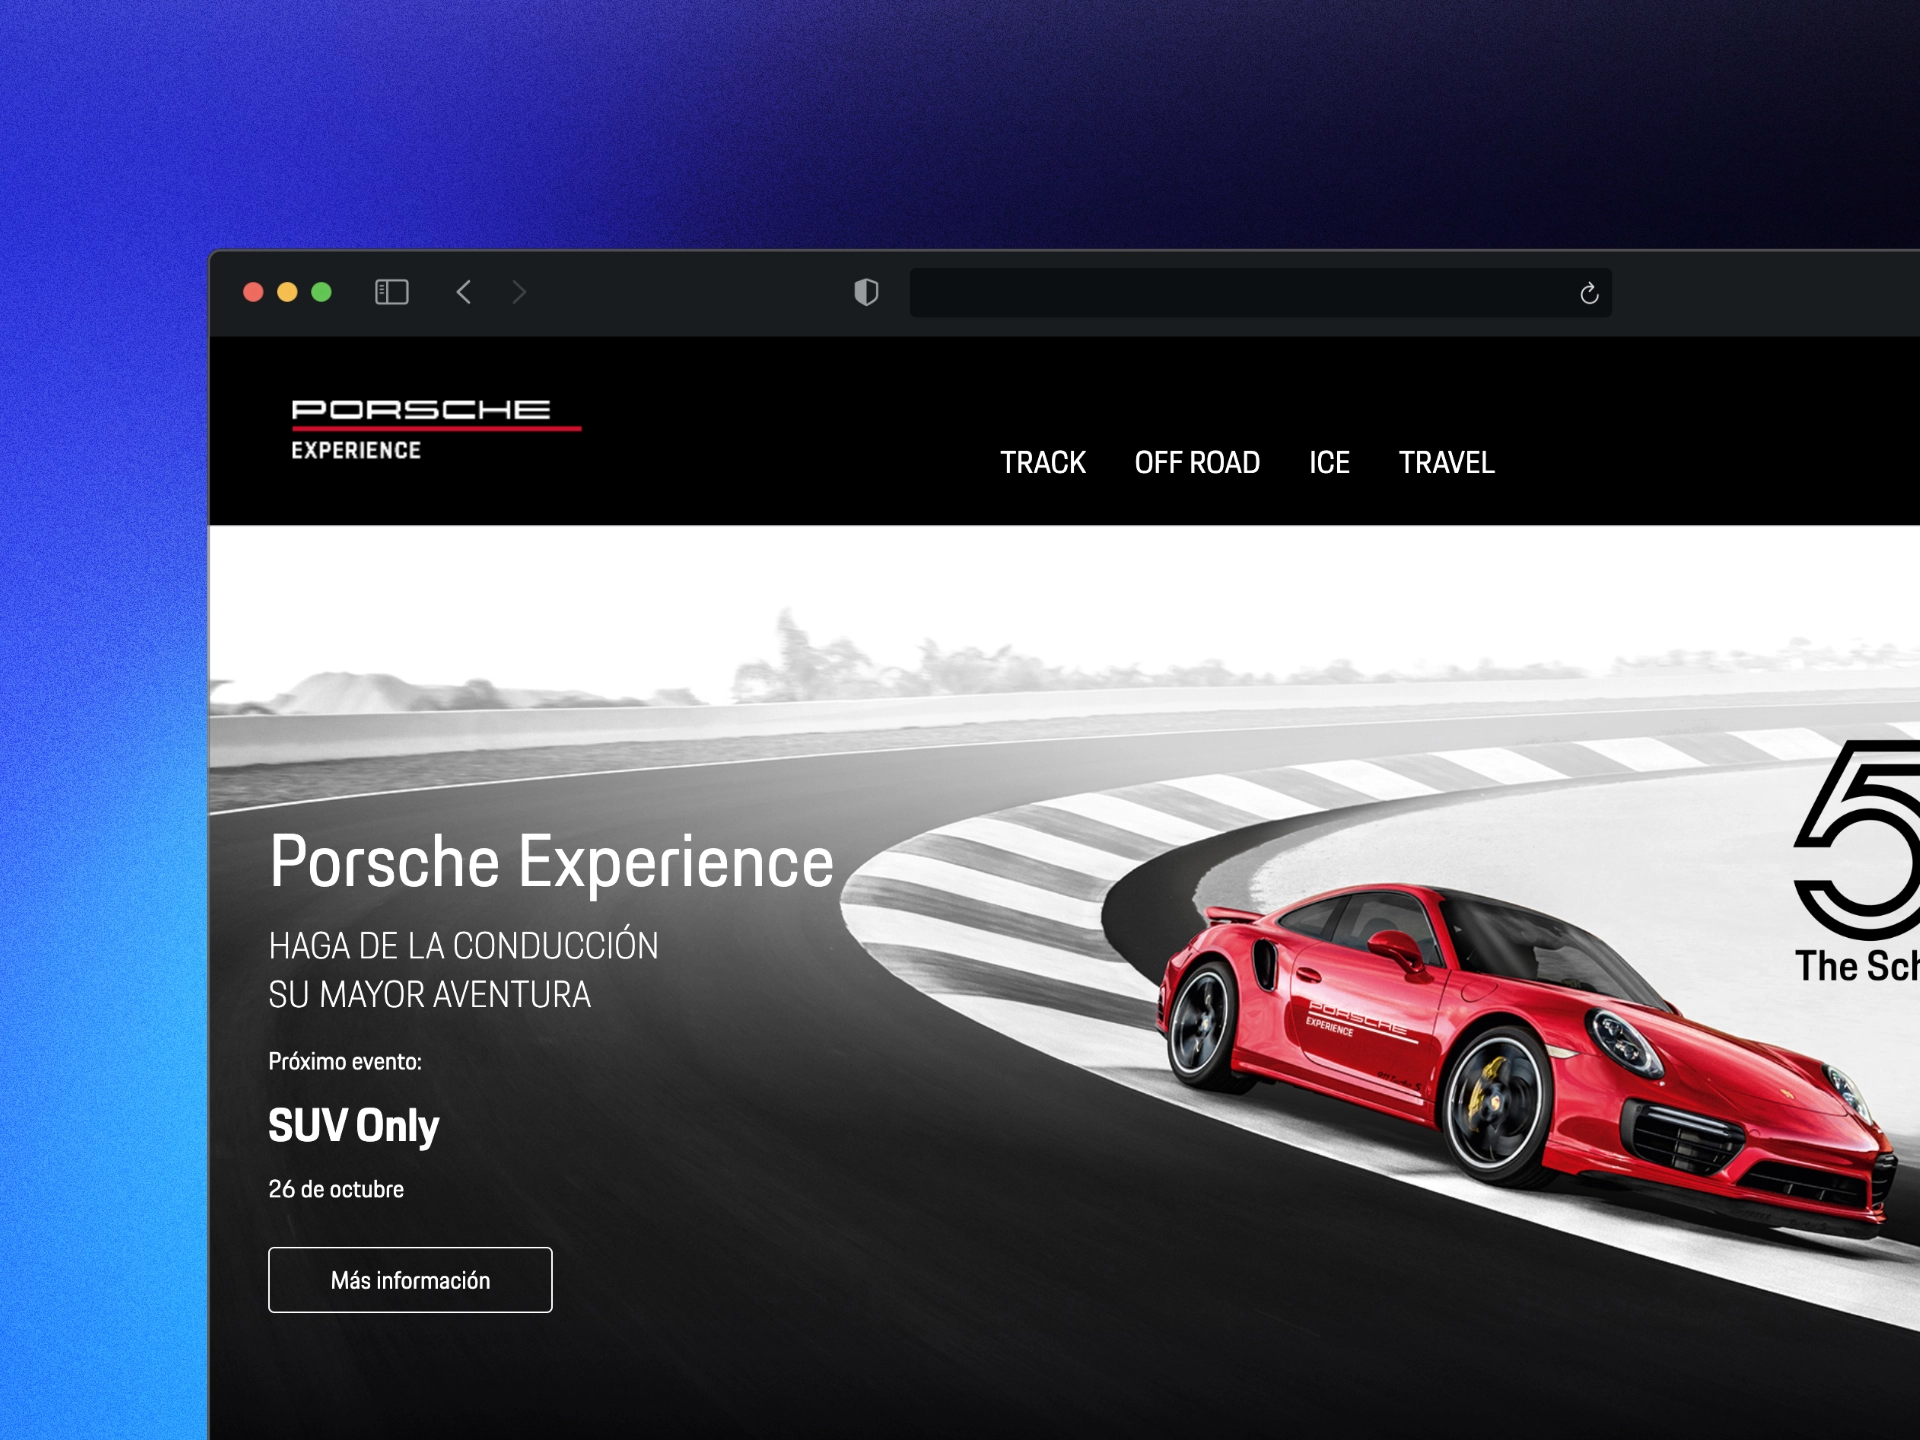This screenshot has width=1920, height=1440.
Task: Select the TRAVEL menu item
Action: (1446, 463)
